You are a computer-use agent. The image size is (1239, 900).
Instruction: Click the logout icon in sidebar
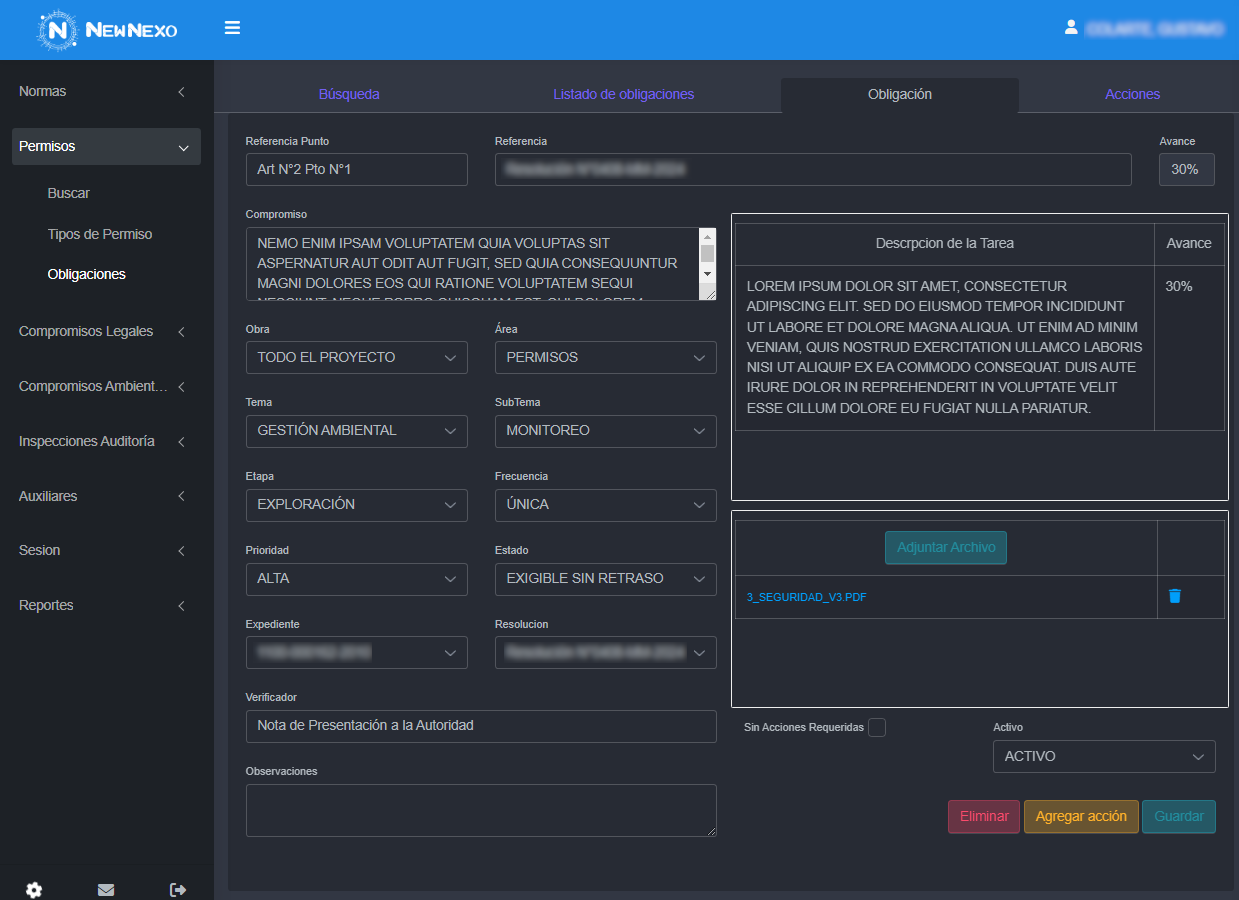coord(178,889)
